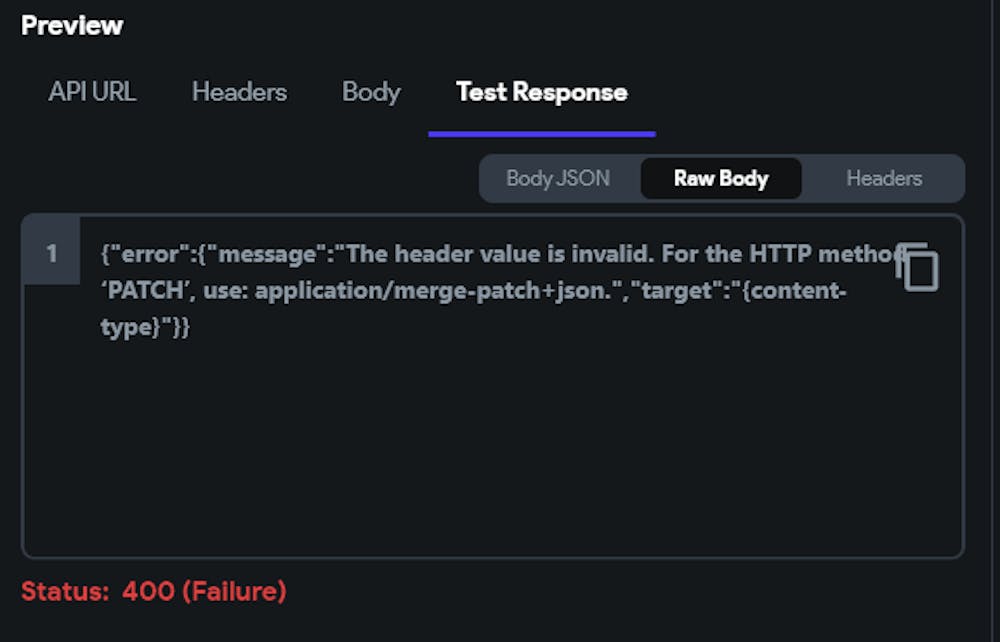Select the Raw Body view option
Screen dimensions: 1000x642
721,179
